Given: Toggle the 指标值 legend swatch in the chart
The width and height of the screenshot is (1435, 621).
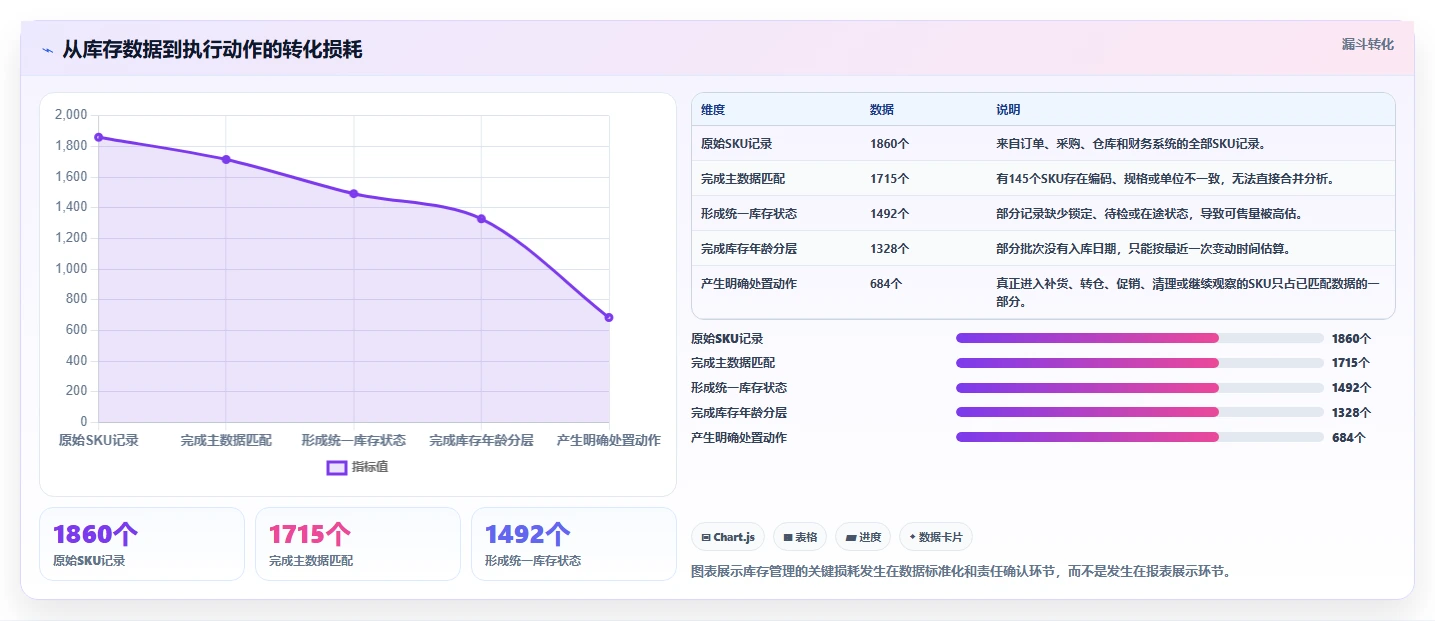Looking at the screenshot, I should pyautogui.click(x=337, y=467).
